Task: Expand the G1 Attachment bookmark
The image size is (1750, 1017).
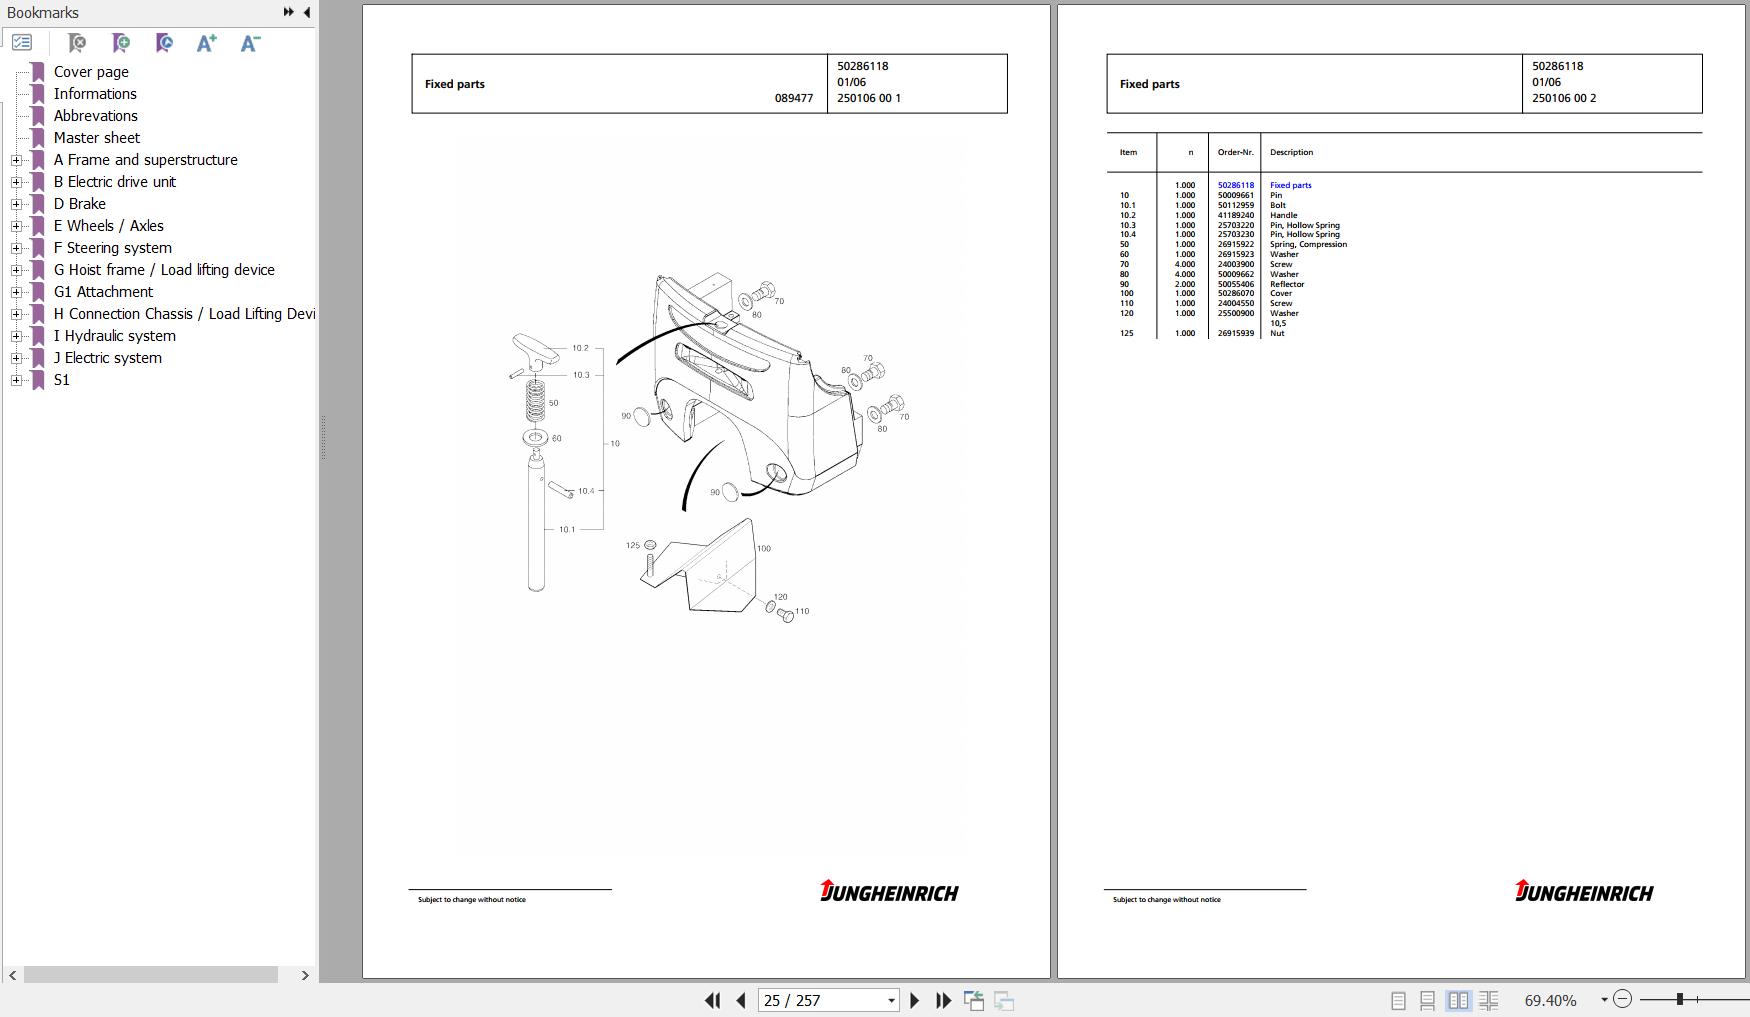Action: (x=16, y=292)
